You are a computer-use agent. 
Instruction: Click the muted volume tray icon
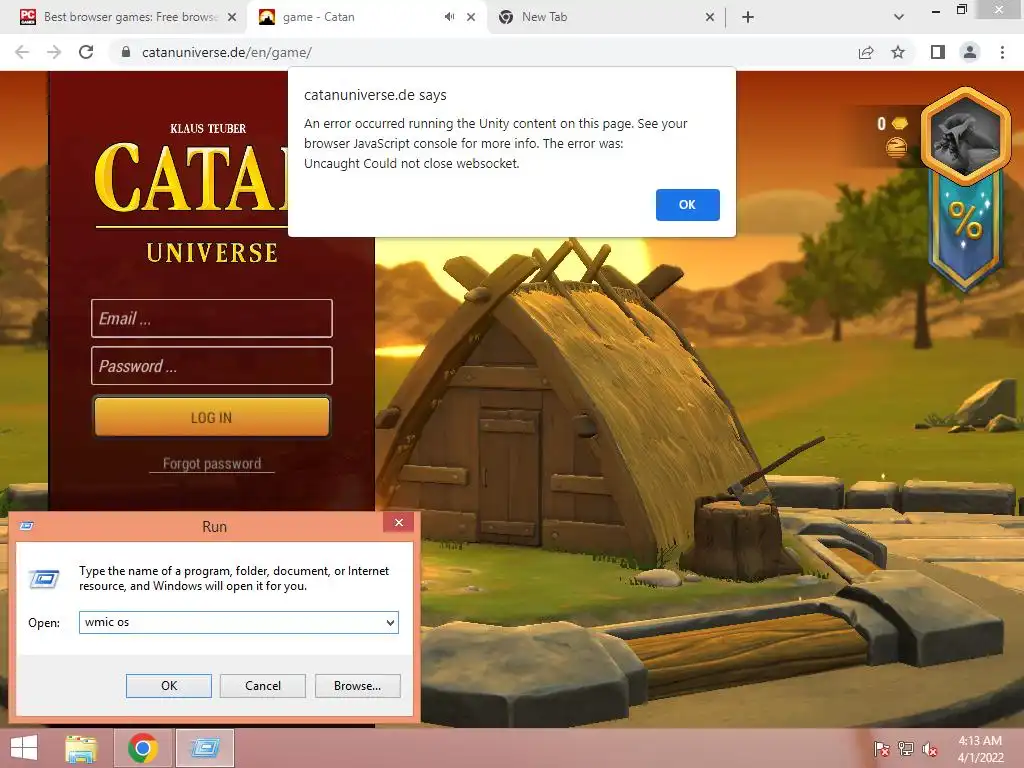[x=930, y=749]
